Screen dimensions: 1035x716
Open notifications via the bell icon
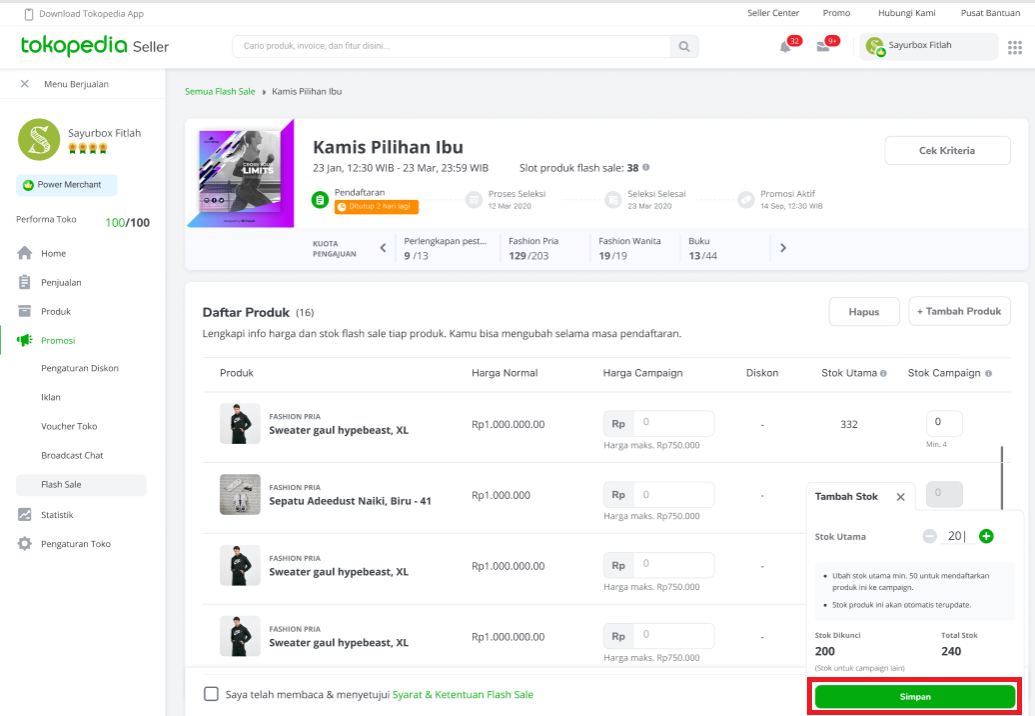785,46
